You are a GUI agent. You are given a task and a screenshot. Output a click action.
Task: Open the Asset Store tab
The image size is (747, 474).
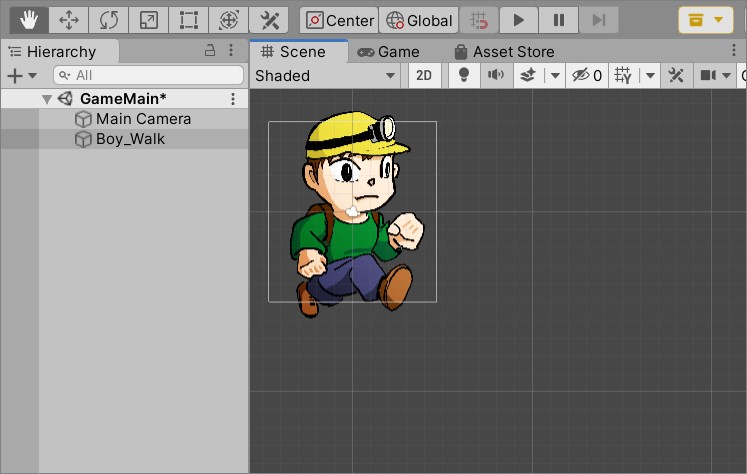click(x=504, y=52)
